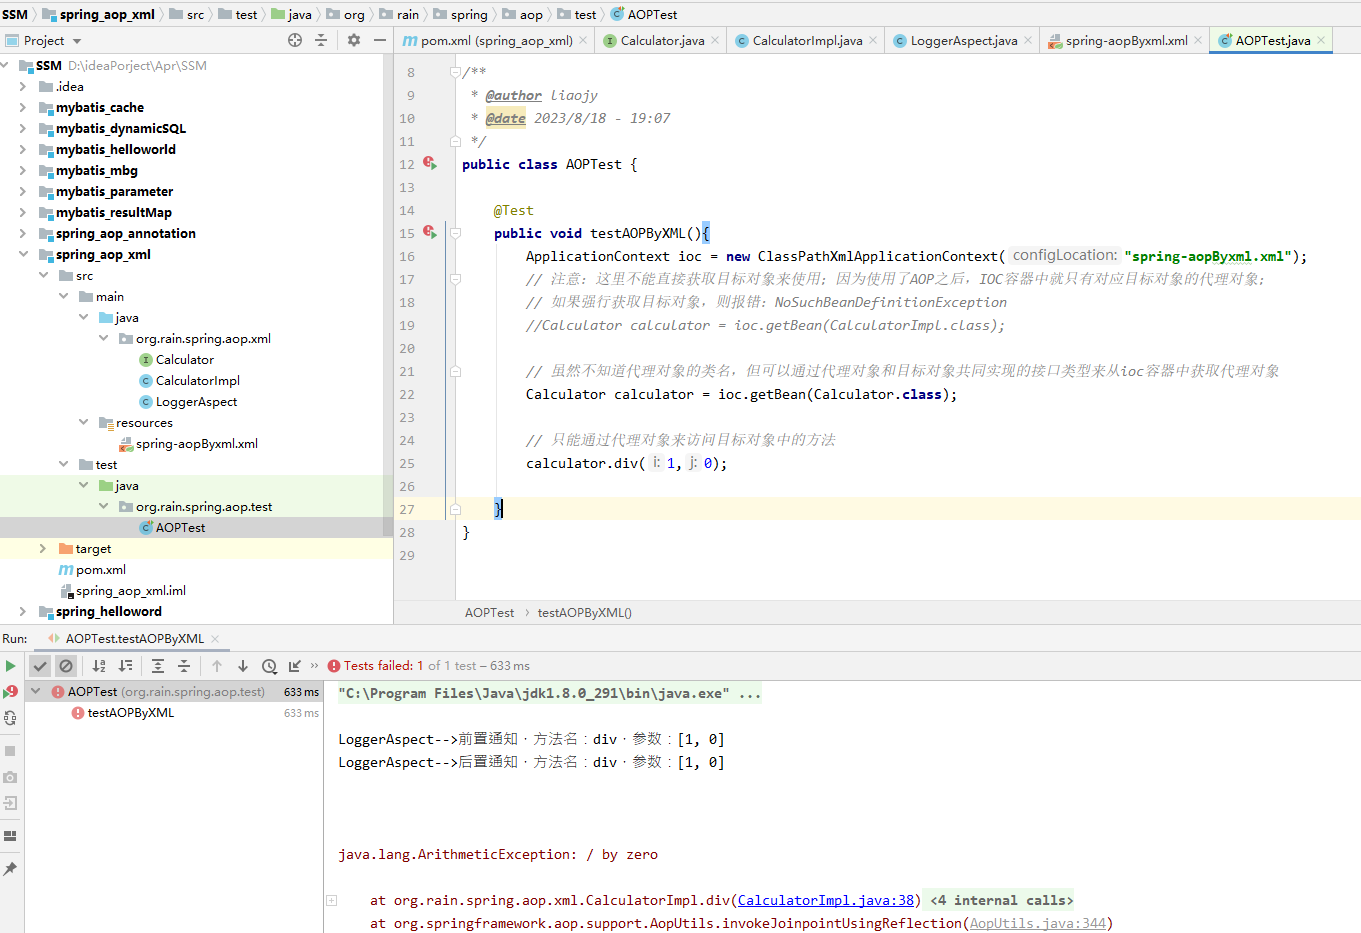Image resolution: width=1361 pixels, height=933 pixels.
Task: Open AopUtils.java:344 stack trace link
Action: tap(1038, 924)
